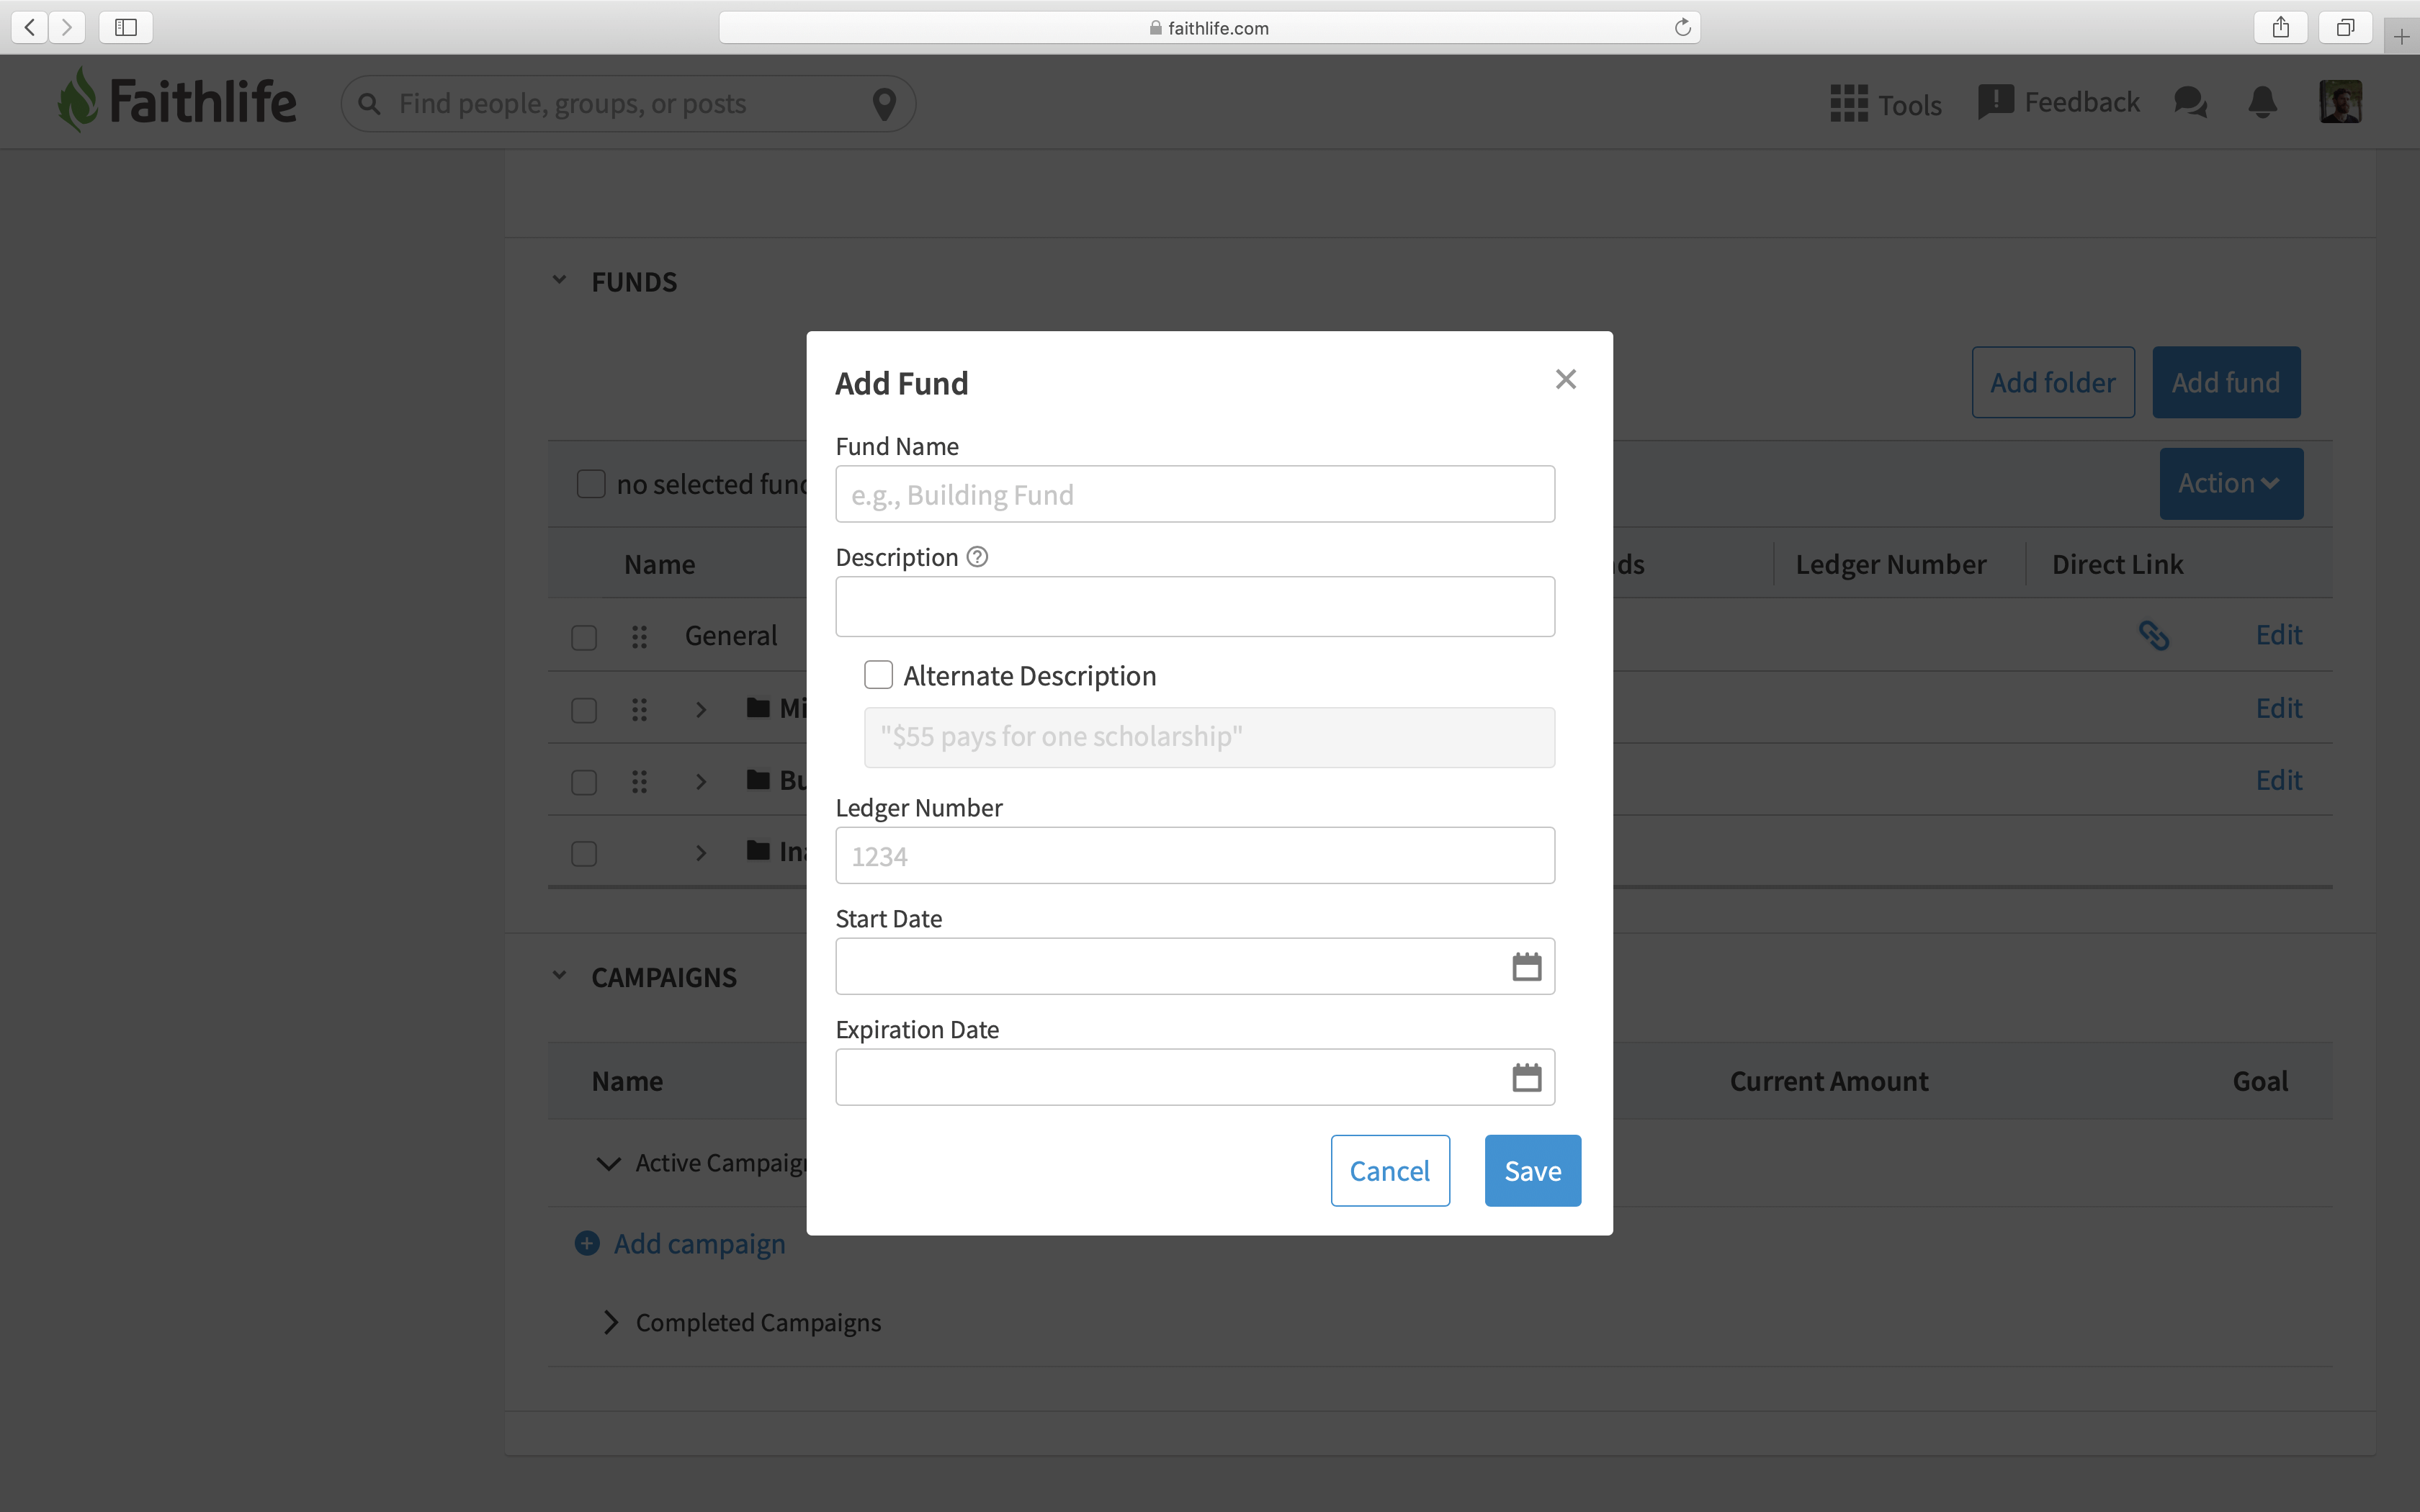Image resolution: width=2420 pixels, height=1512 pixels.
Task: Click the Goal column header
Action: 2260,1081
